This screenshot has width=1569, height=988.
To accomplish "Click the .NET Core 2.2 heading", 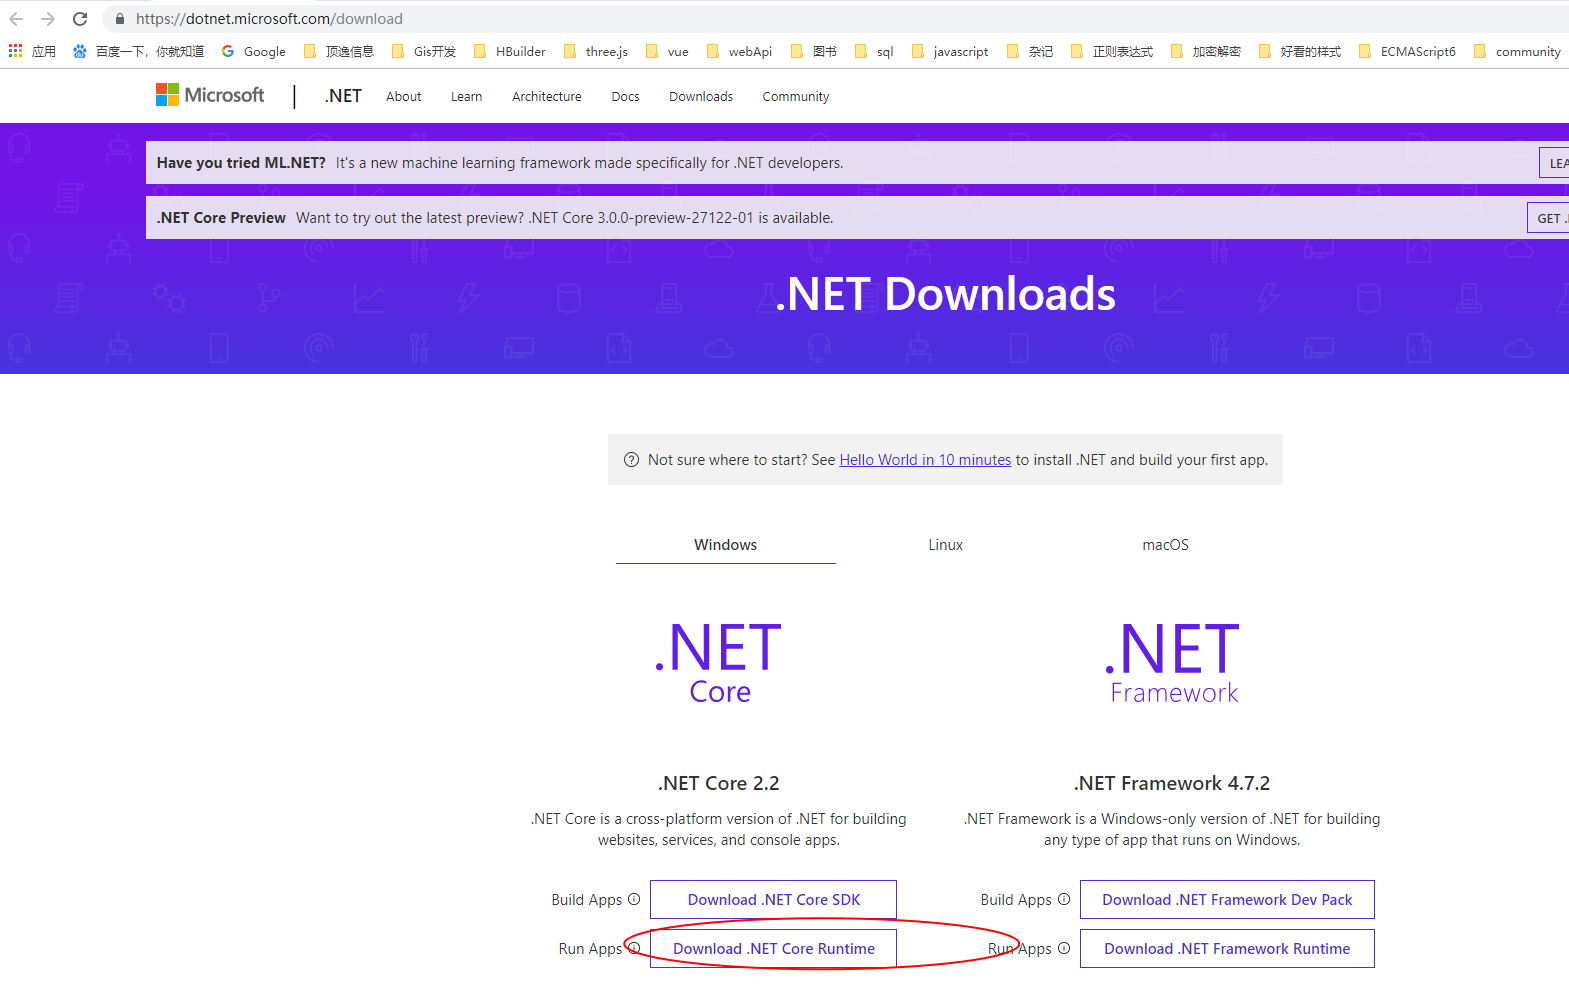I will [719, 783].
